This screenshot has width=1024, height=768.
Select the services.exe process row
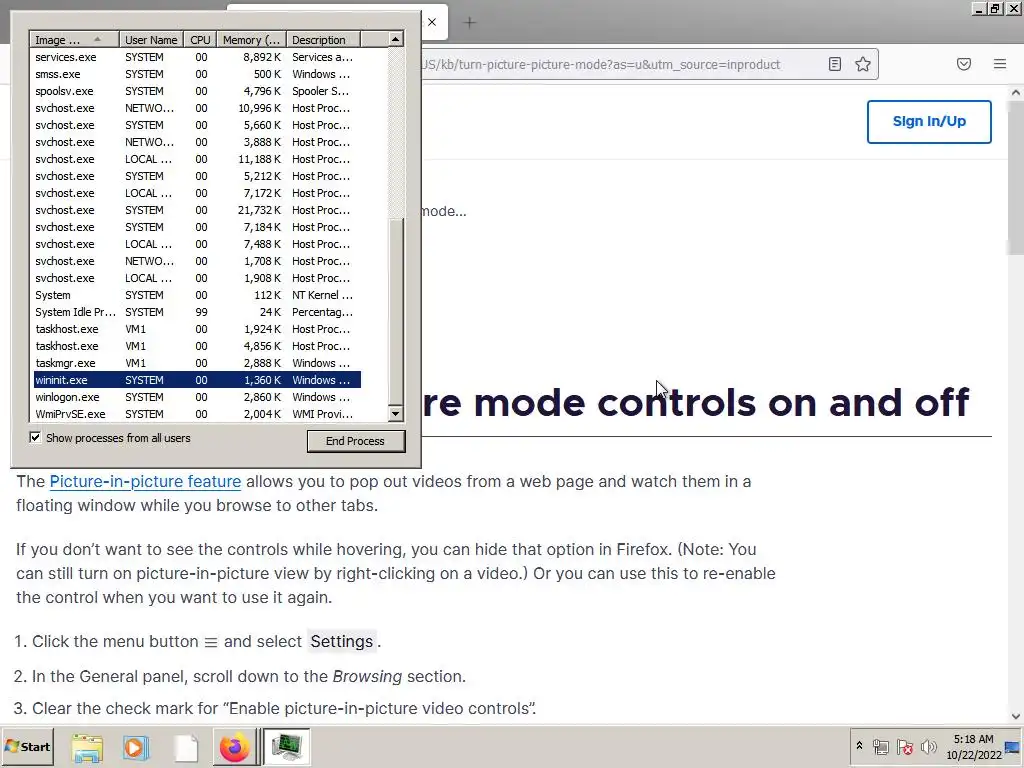(x=197, y=57)
